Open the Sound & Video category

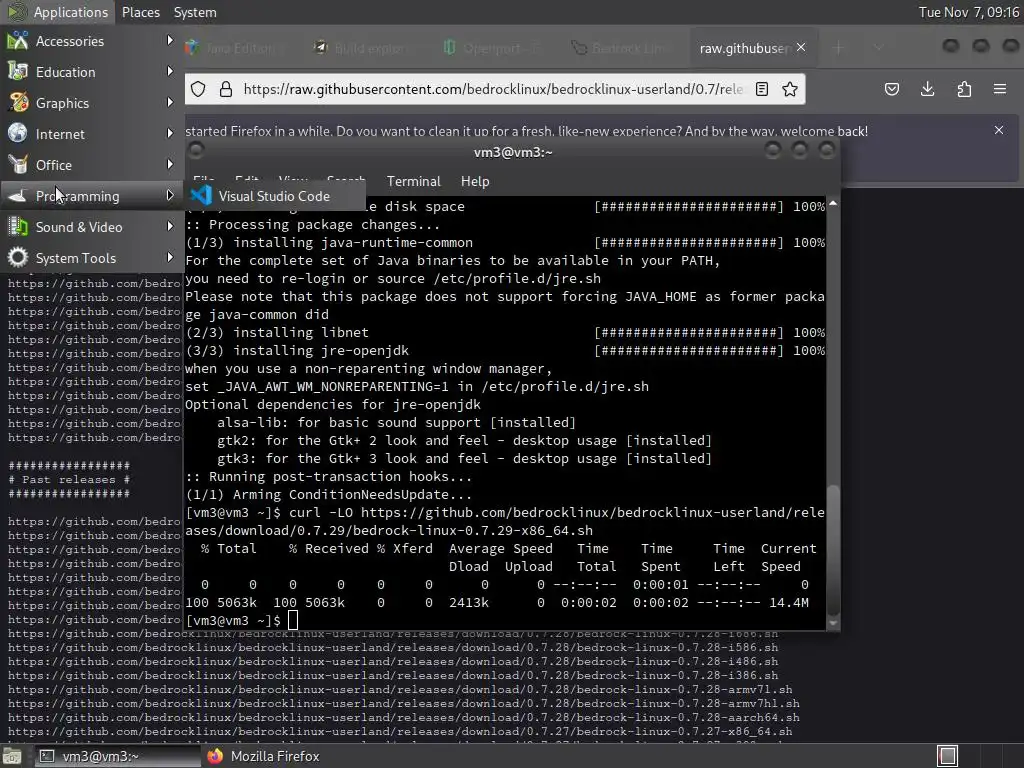point(91,227)
